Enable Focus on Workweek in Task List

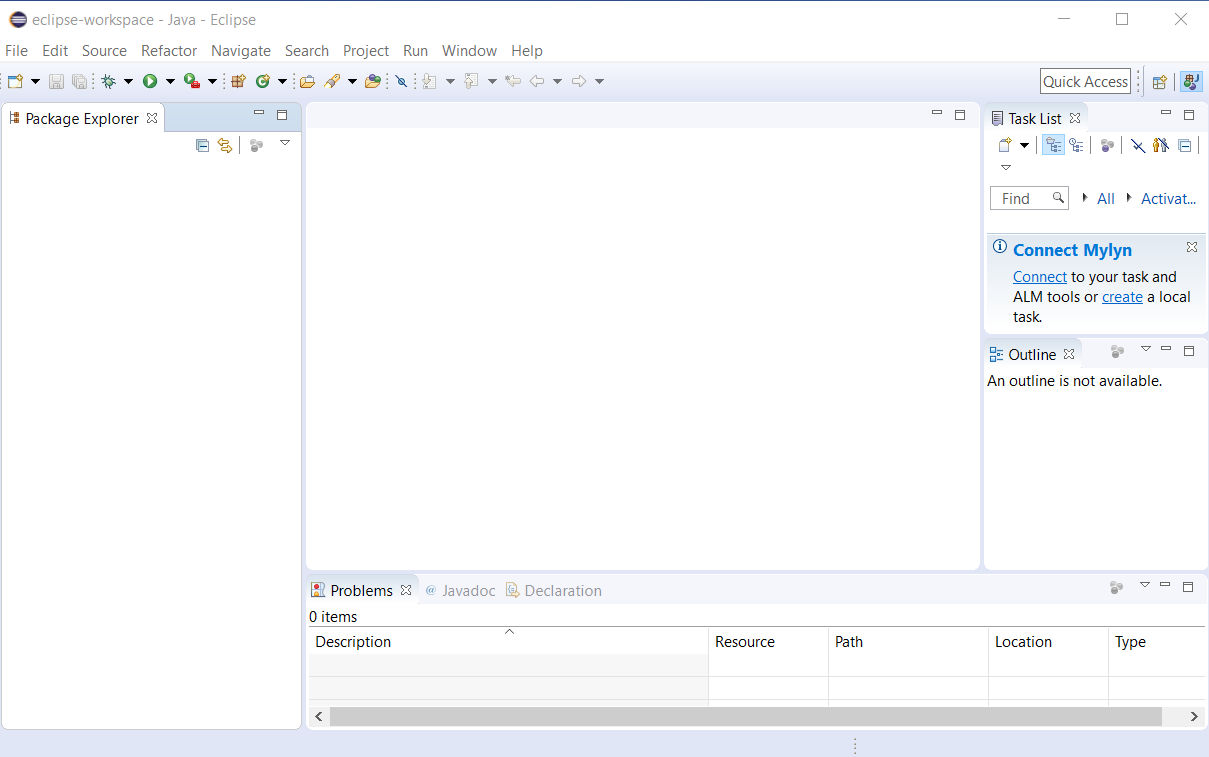(1138, 145)
